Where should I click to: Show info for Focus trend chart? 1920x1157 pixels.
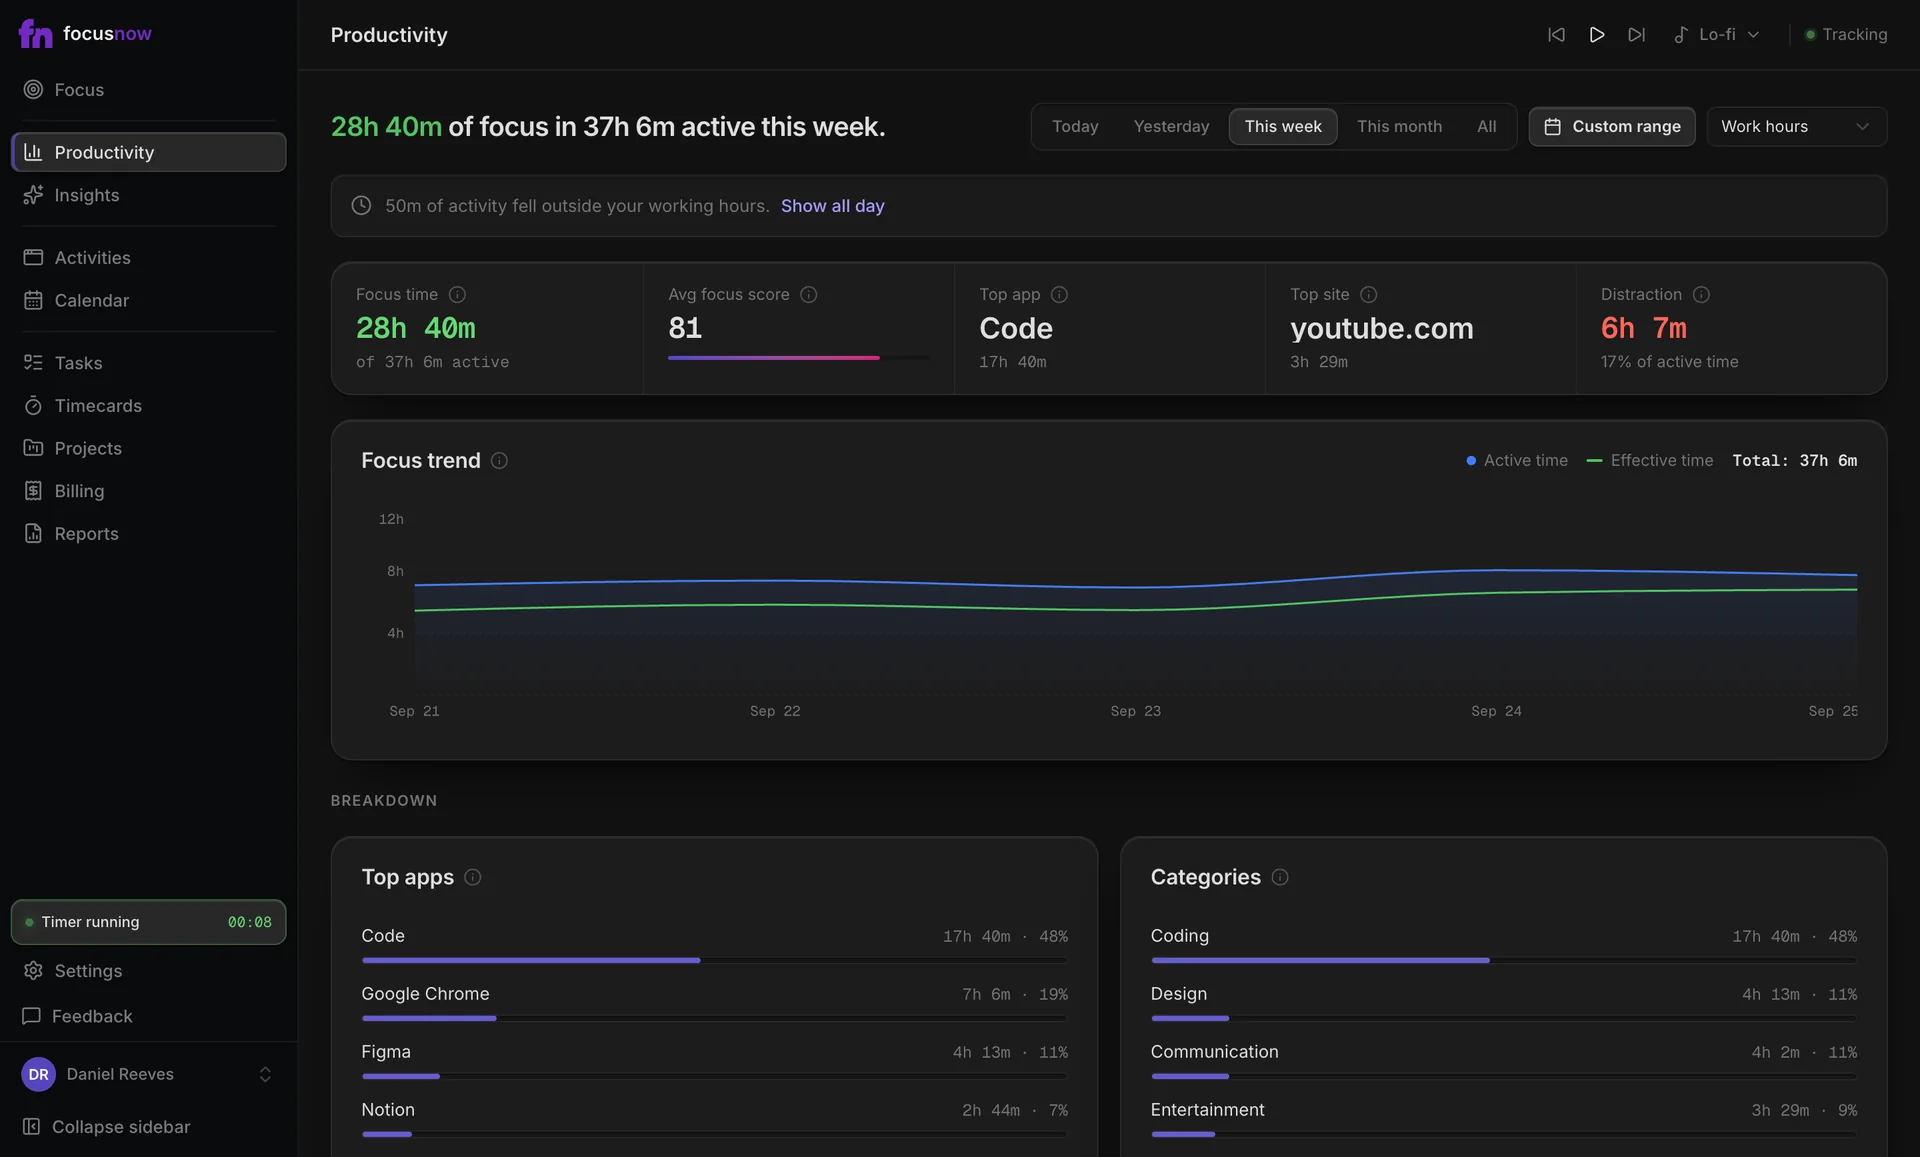point(499,461)
